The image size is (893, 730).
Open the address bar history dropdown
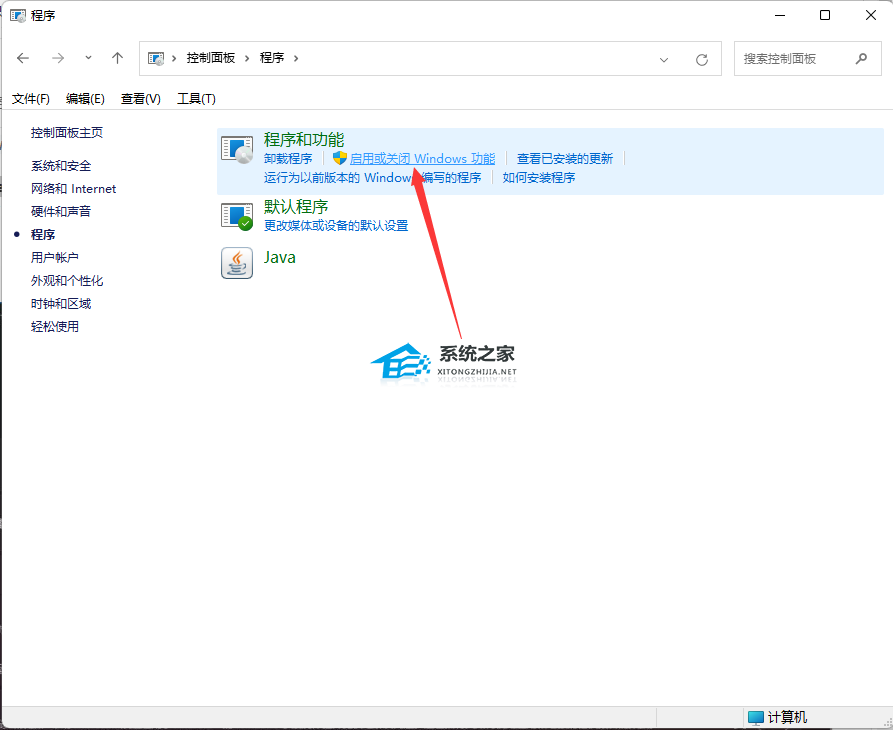coord(663,59)
